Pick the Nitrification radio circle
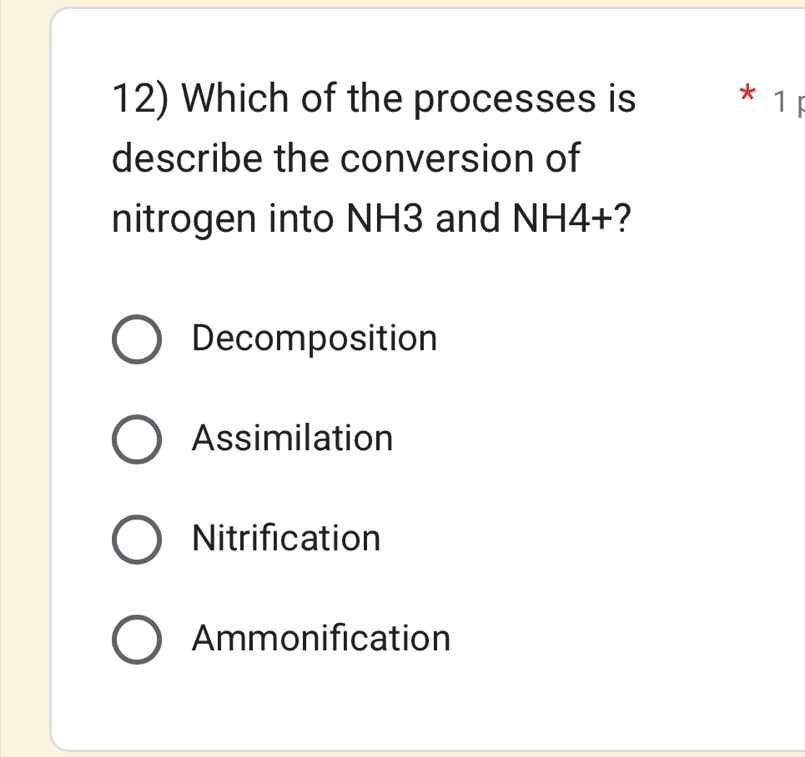This screenshot has width=805, height=757. (x=135, y=539)
